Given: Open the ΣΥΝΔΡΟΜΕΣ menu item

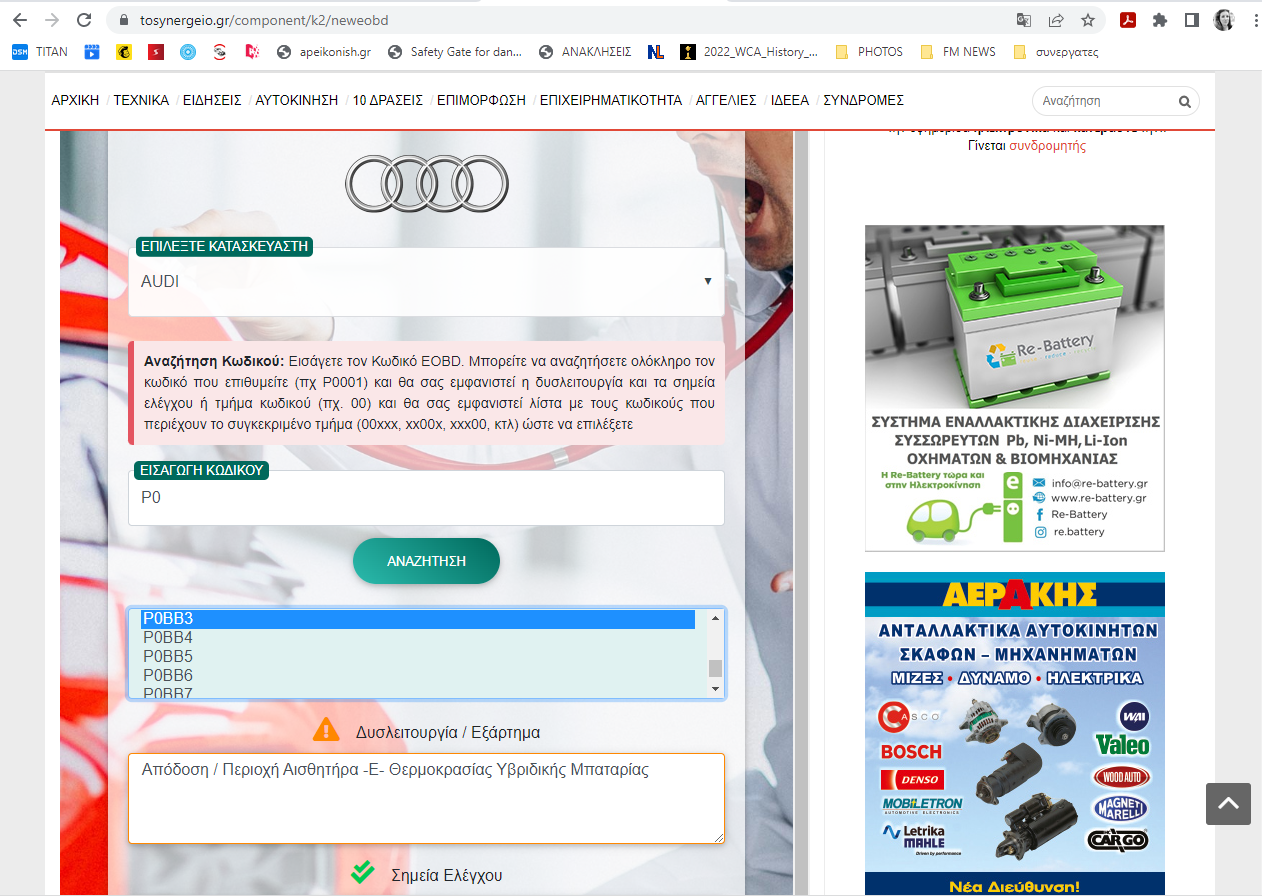Looking at the screenshot, I should (864, 100).
